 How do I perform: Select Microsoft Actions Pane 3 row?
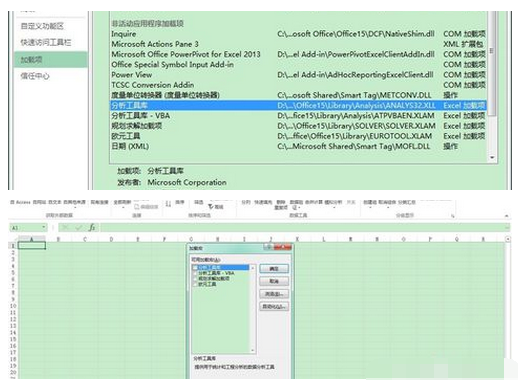[x=298, y=44]
